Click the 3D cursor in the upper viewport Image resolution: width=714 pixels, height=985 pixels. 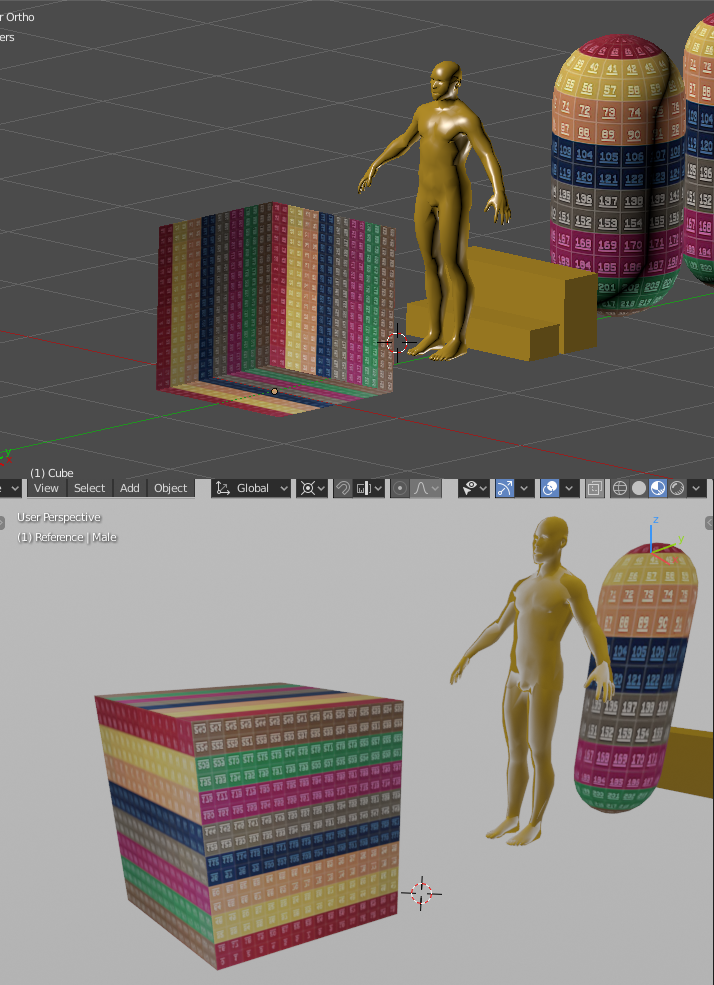click(x=397, y=343)
